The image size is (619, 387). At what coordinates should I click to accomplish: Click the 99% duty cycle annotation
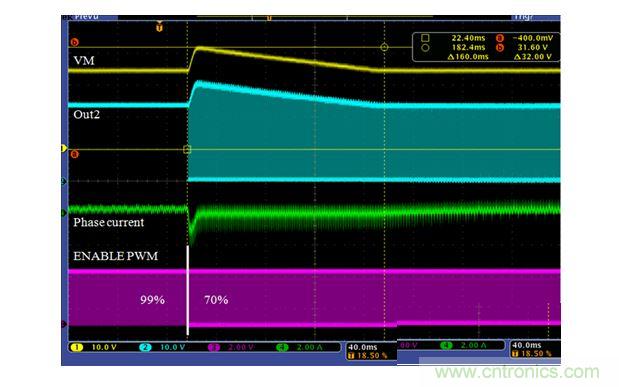(x=152, y=300)
